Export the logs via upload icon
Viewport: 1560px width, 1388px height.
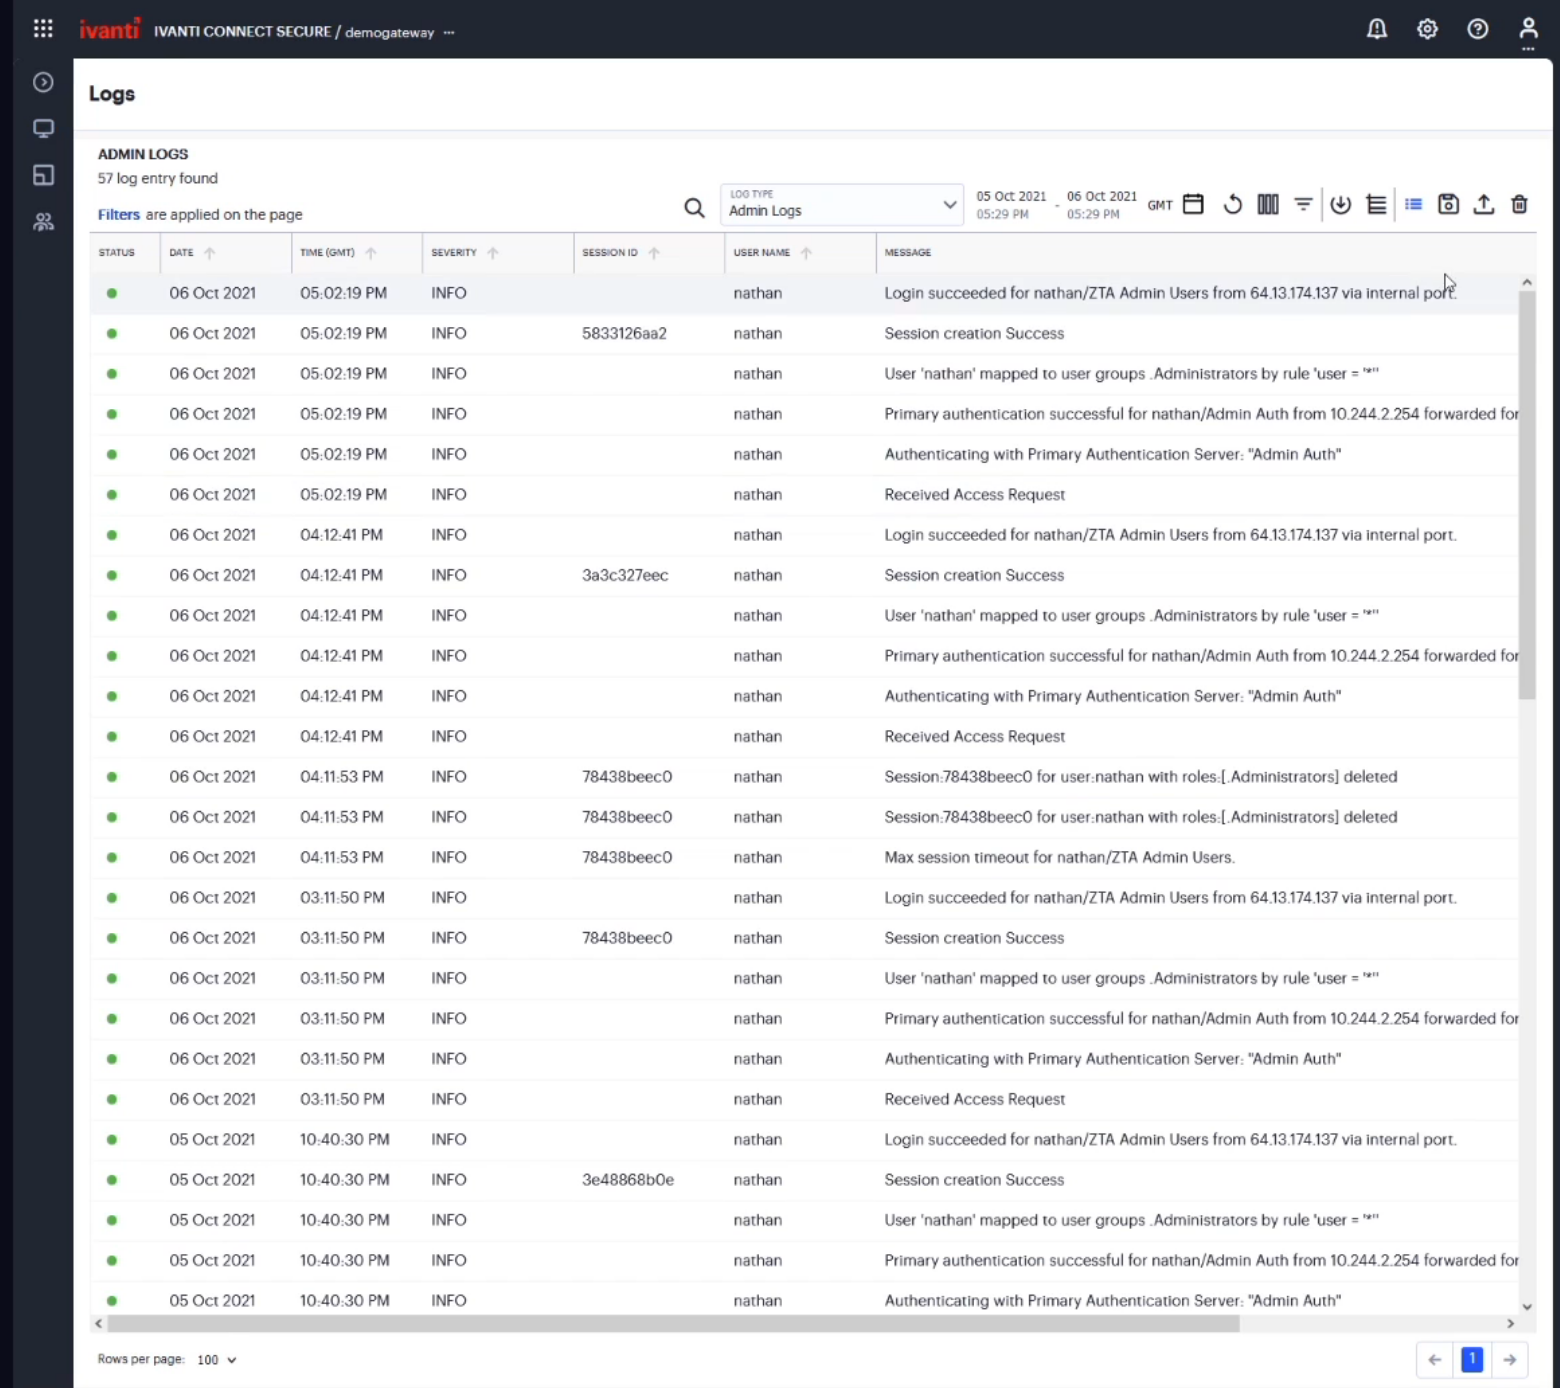coord(1484,204)
